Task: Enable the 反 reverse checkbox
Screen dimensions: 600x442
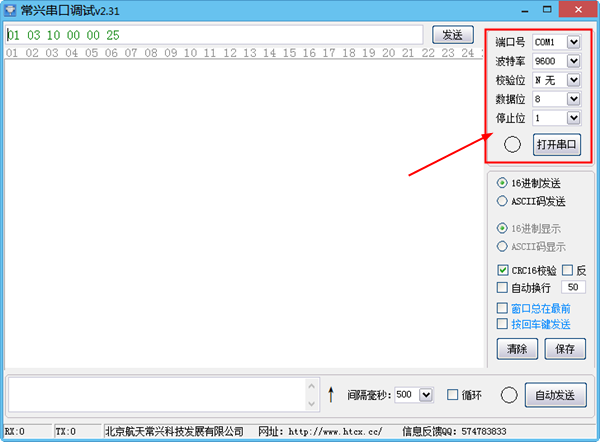Action: pos(567,270)
